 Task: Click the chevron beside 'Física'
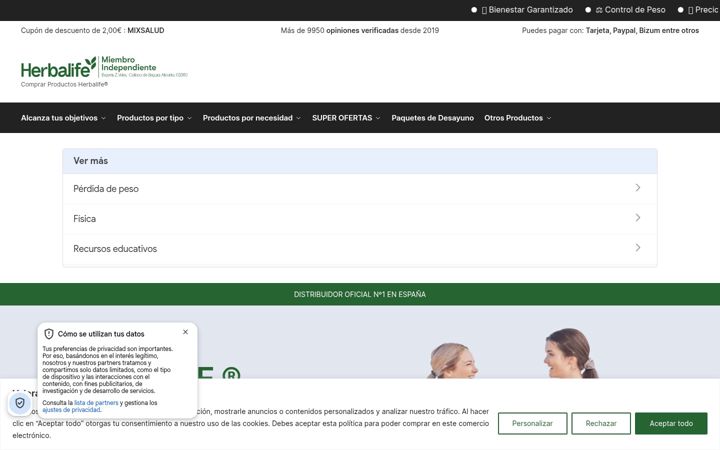tap(638, 218)
